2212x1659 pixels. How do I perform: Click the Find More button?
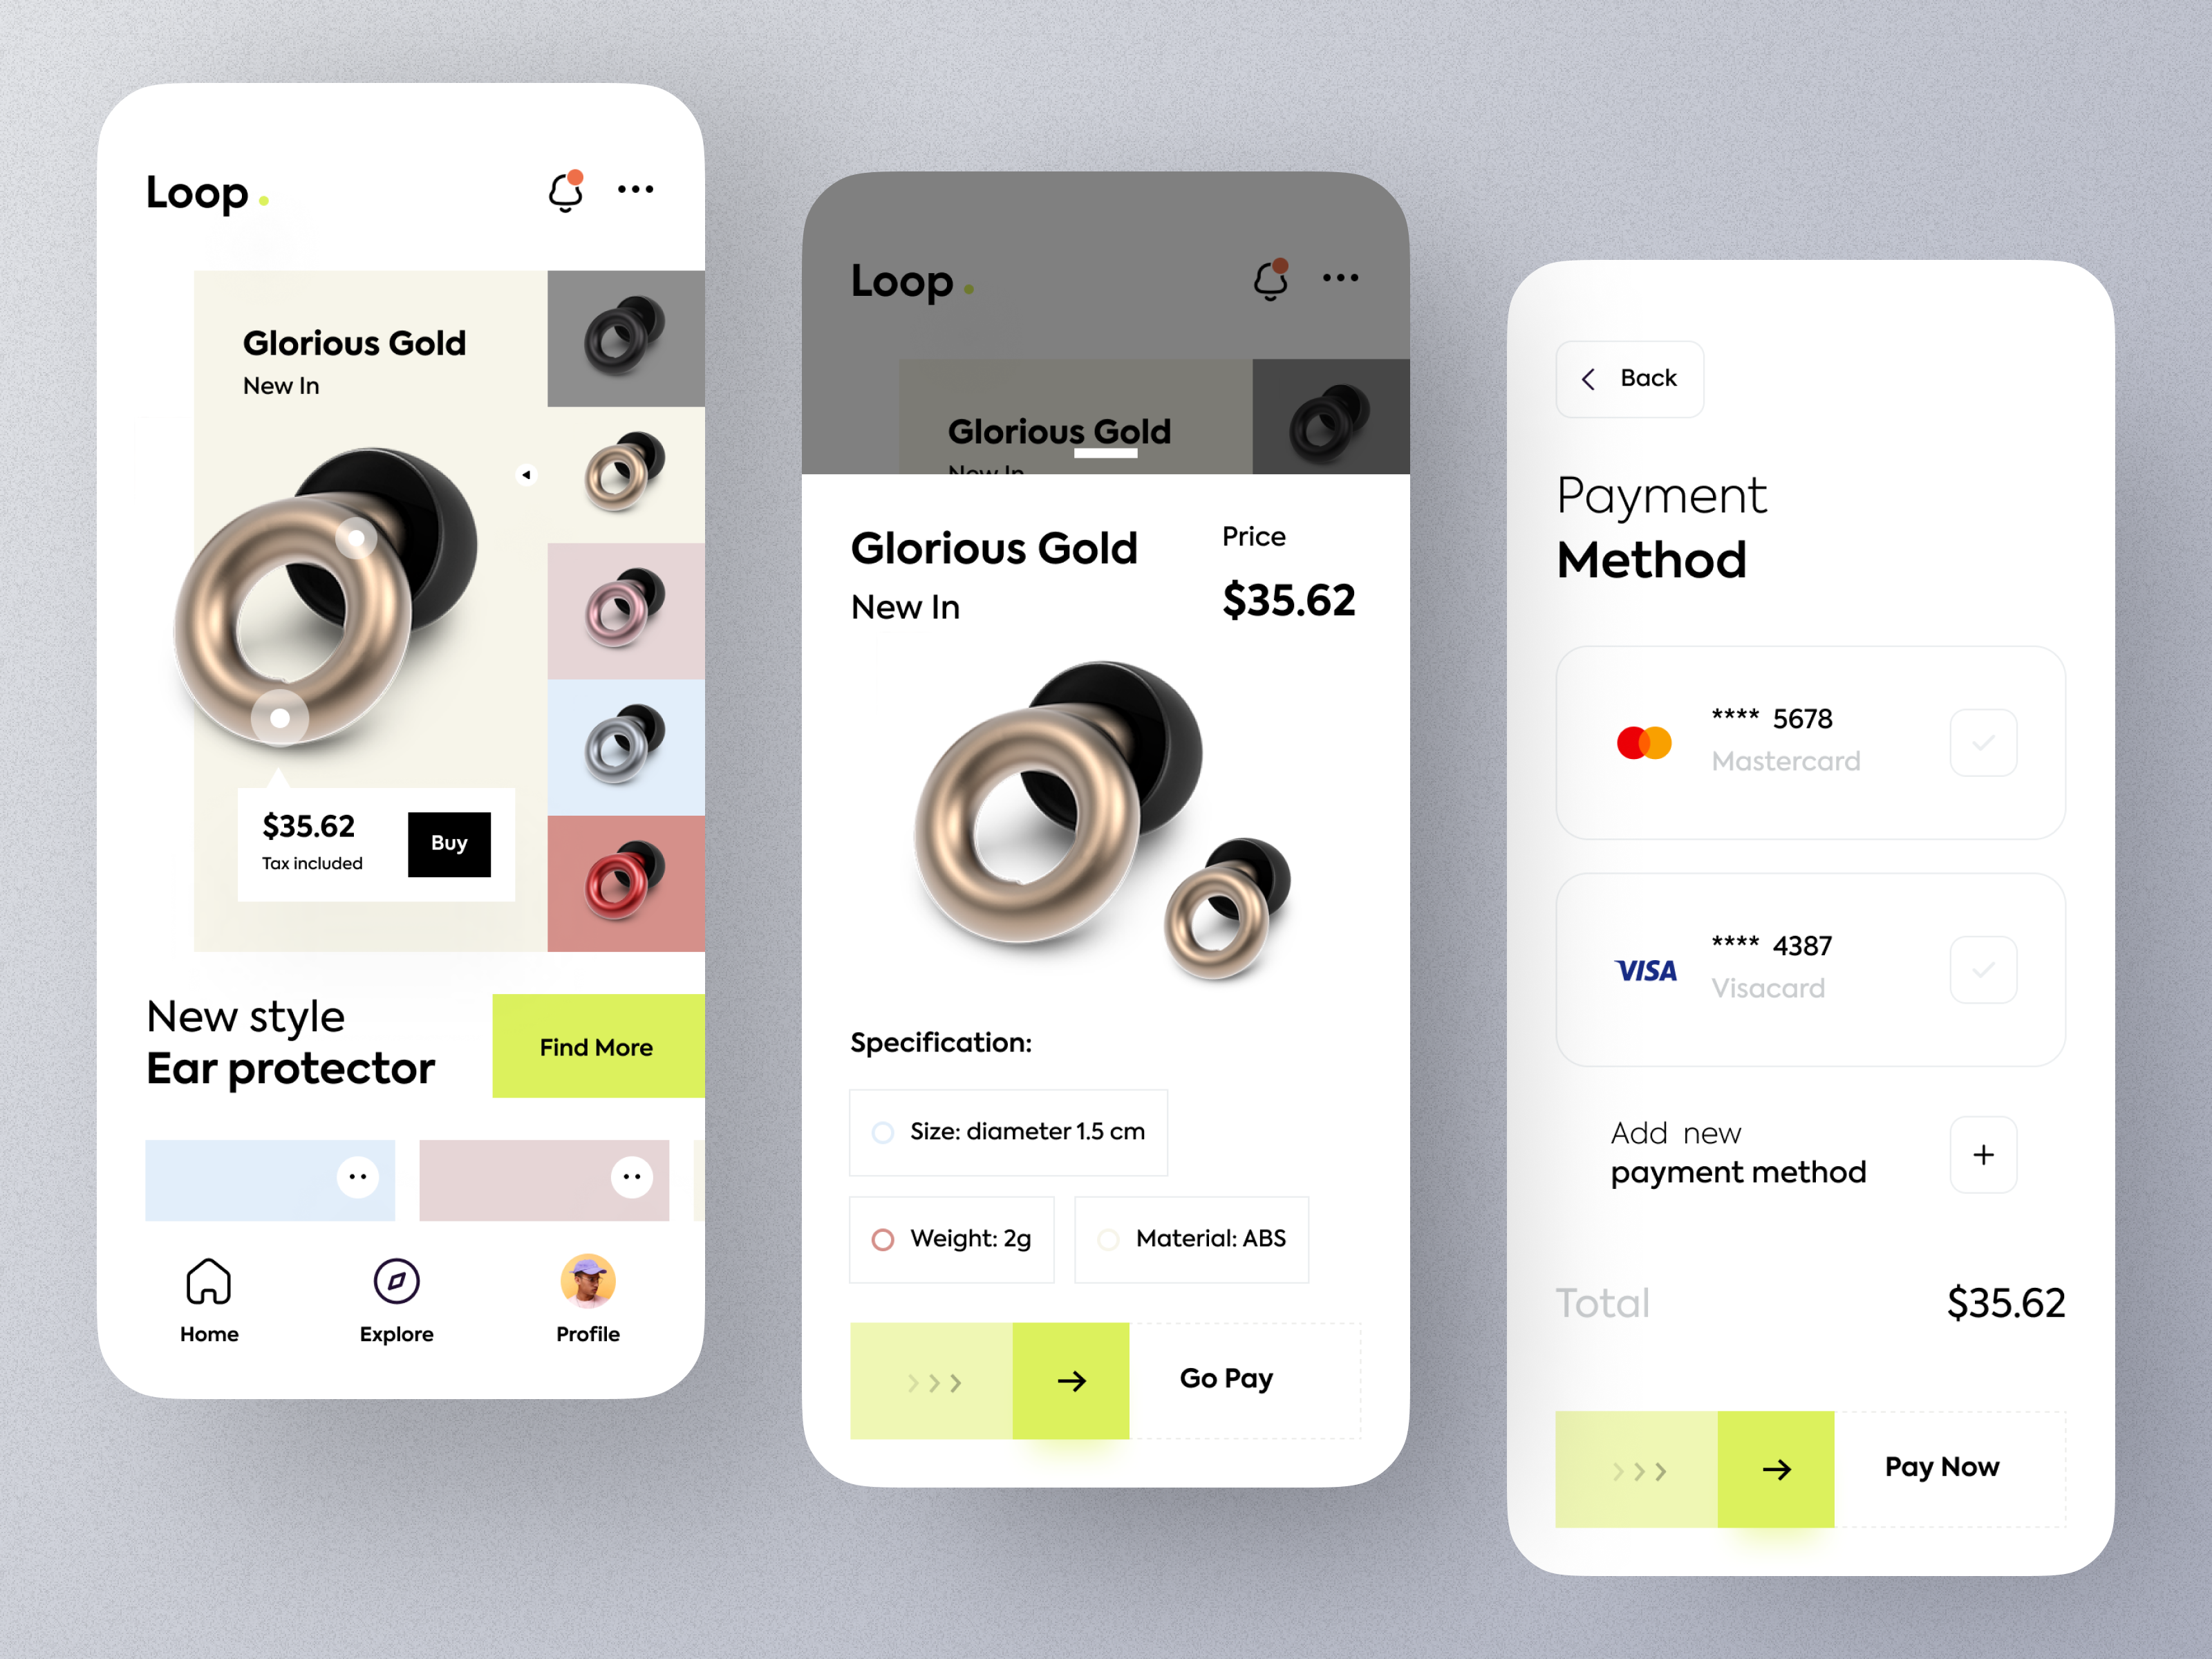pyautogui.click(x=597, y=1047)
